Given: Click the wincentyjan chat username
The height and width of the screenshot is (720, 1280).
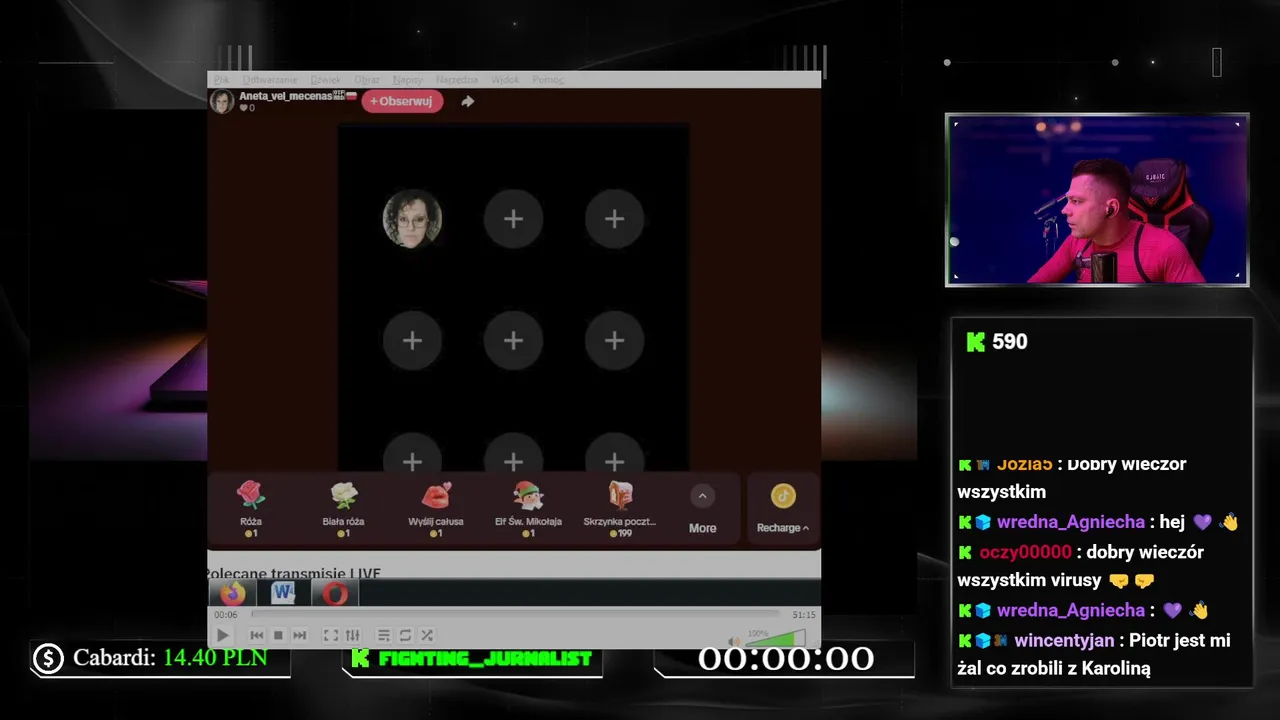Looking at the screenshot, I should (x=1064, y=640).
